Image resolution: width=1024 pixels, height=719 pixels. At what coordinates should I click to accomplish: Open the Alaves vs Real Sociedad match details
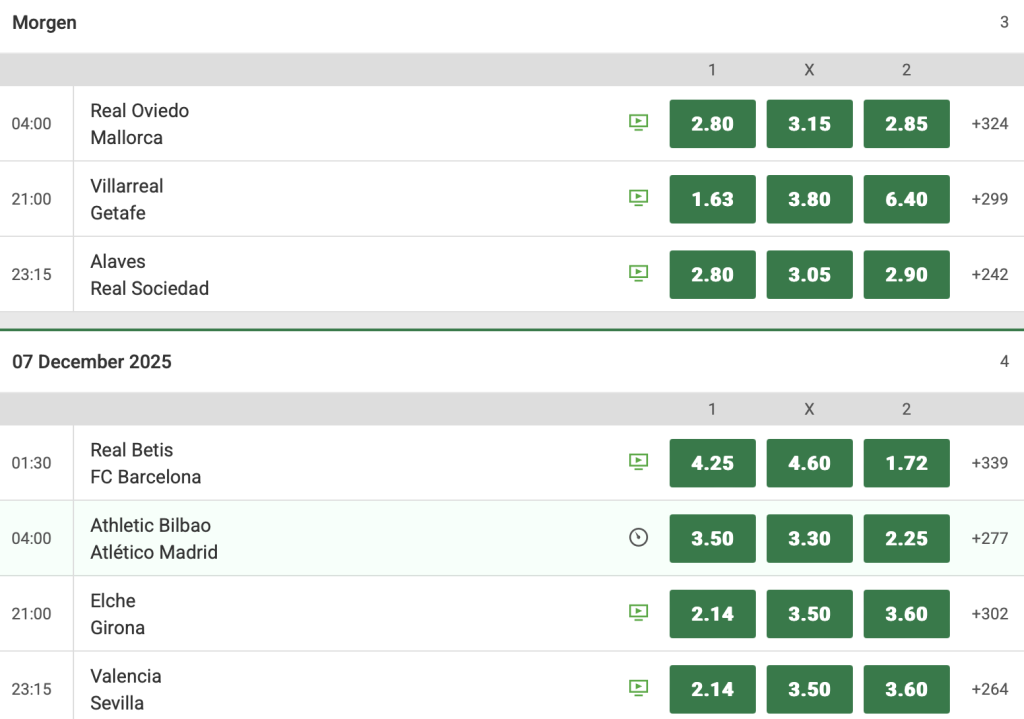pos(150,275)
